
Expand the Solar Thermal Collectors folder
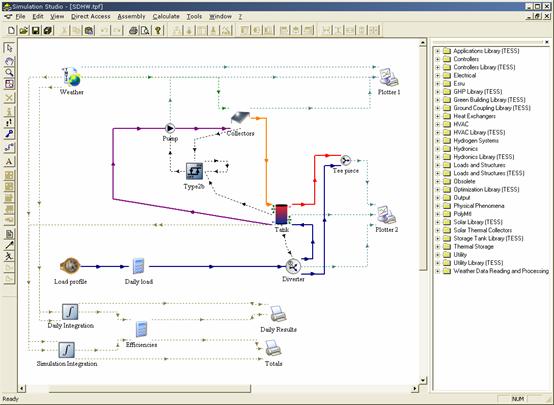point(437,230)
